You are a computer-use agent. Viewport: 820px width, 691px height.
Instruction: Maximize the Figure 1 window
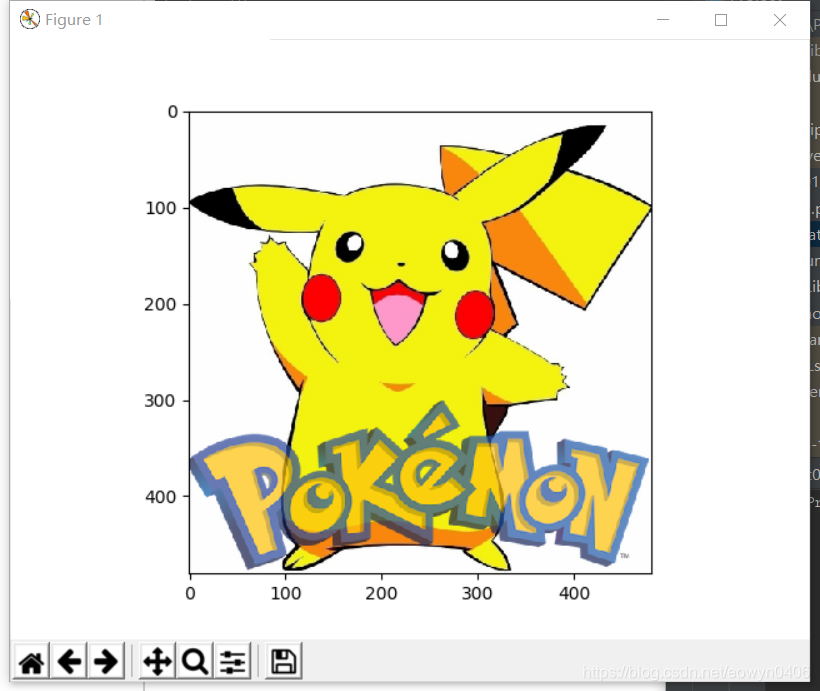pos(721,20)
